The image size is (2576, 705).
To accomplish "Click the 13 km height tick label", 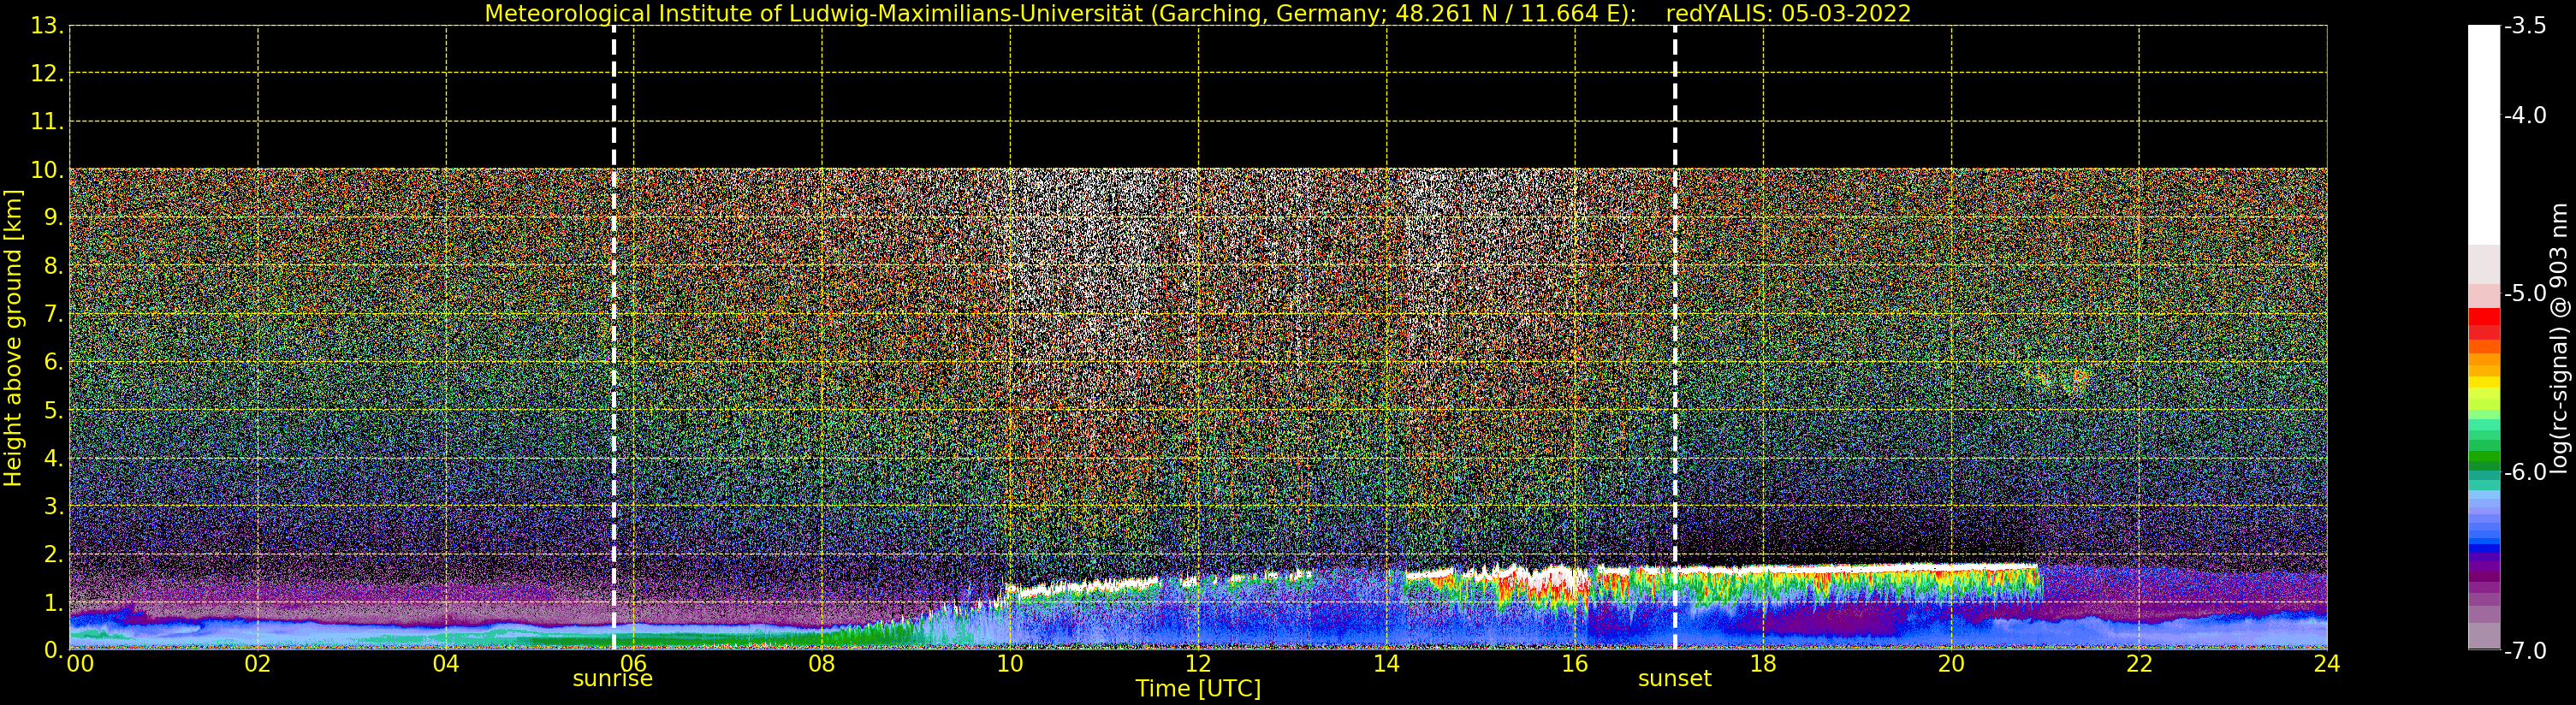I will 46,26.
